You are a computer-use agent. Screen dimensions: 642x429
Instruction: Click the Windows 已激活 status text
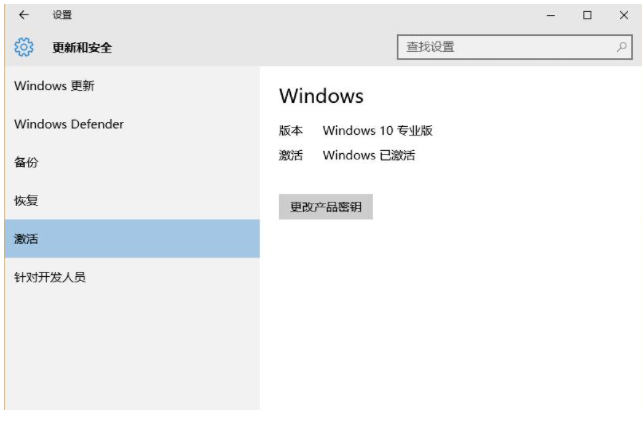(368, 155)
